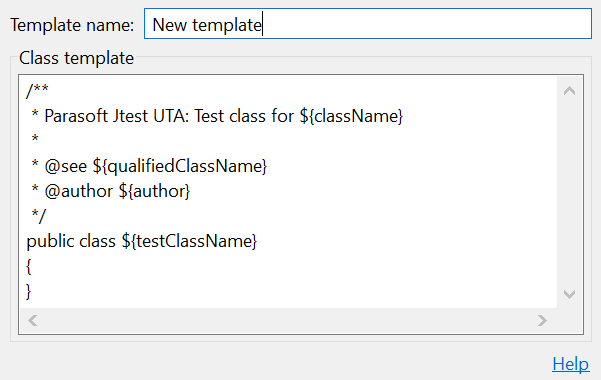Click the lone asterisk comment line
This screenshot has width=601, height=380.
(x=35, y=139)
